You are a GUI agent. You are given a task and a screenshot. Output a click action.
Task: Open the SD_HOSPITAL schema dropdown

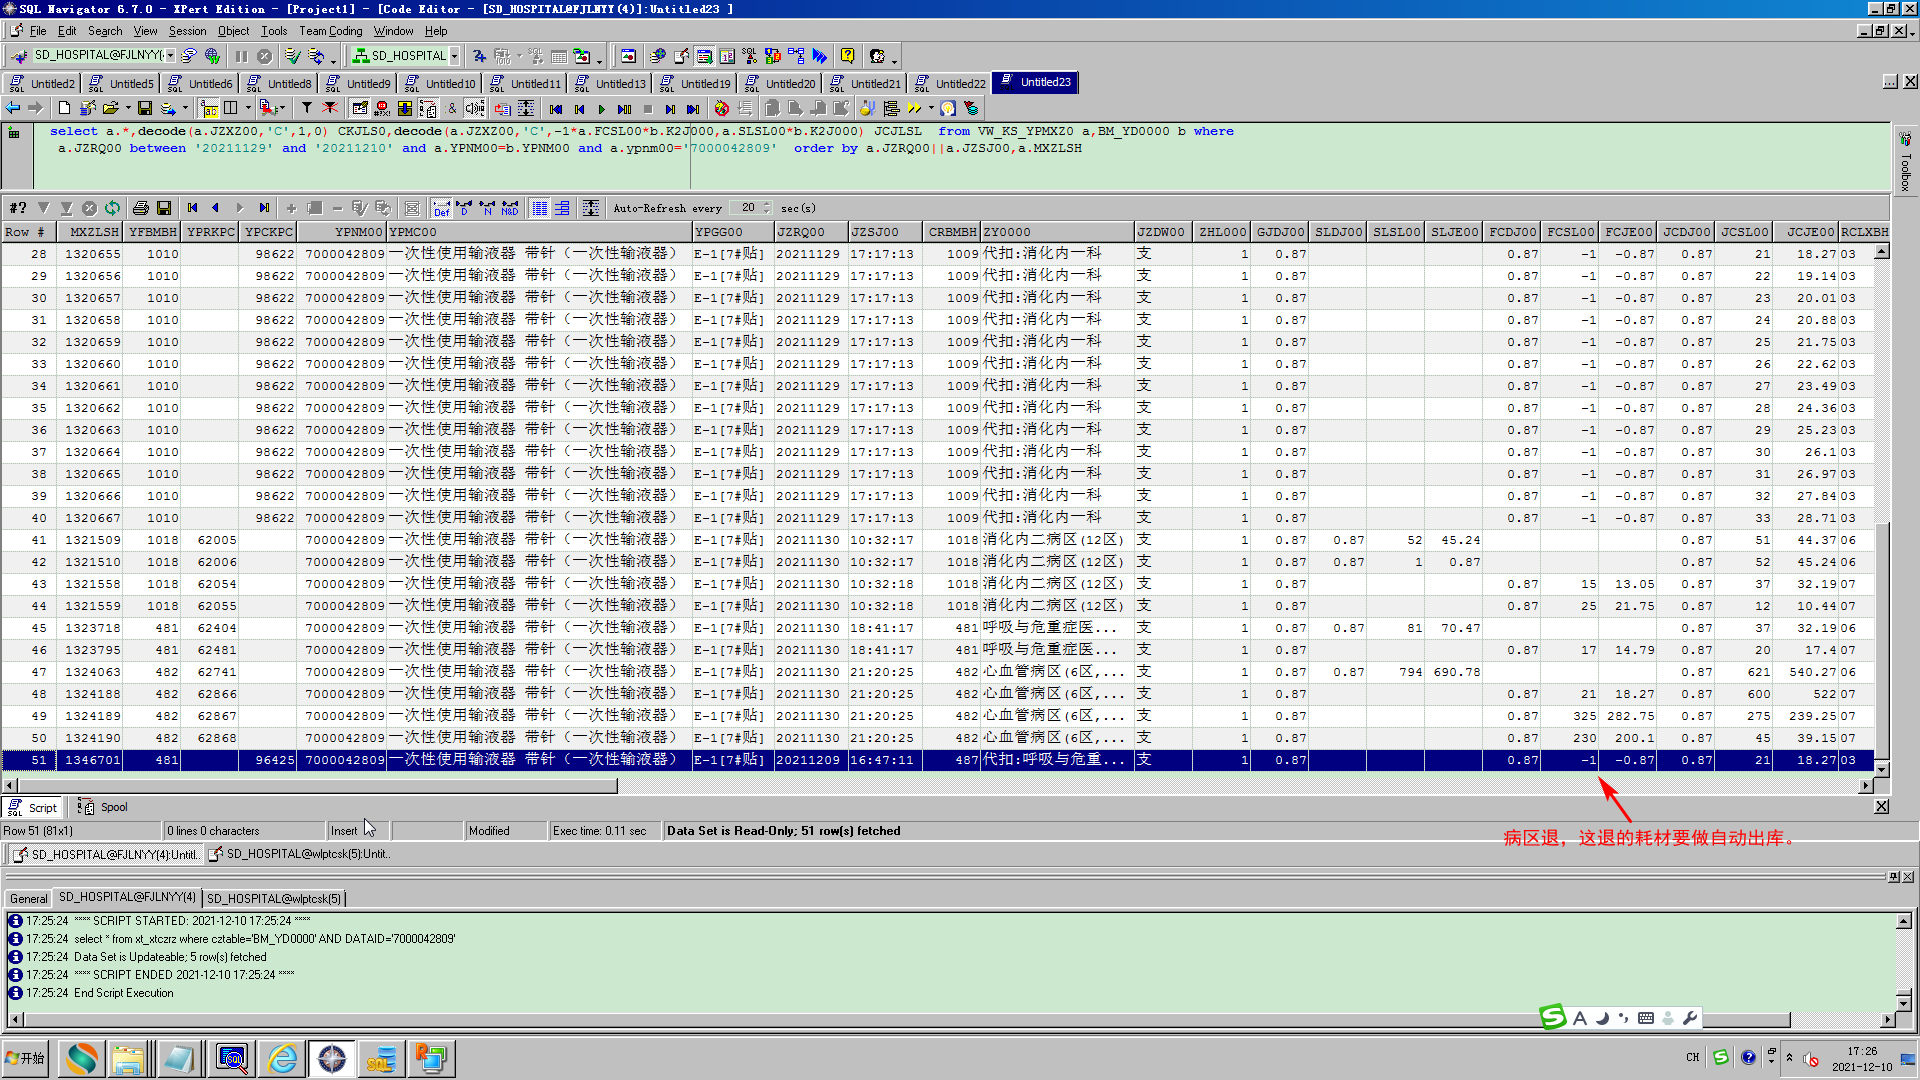coord(454,56)
